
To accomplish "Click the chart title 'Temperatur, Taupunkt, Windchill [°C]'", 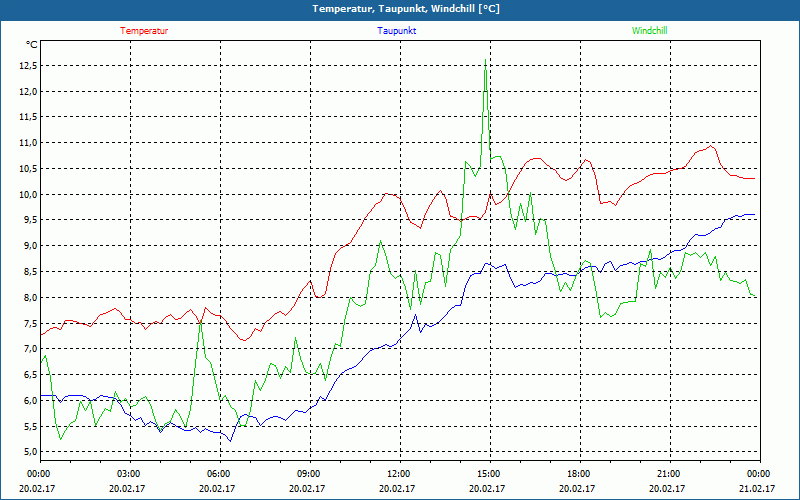I will 406,9.
